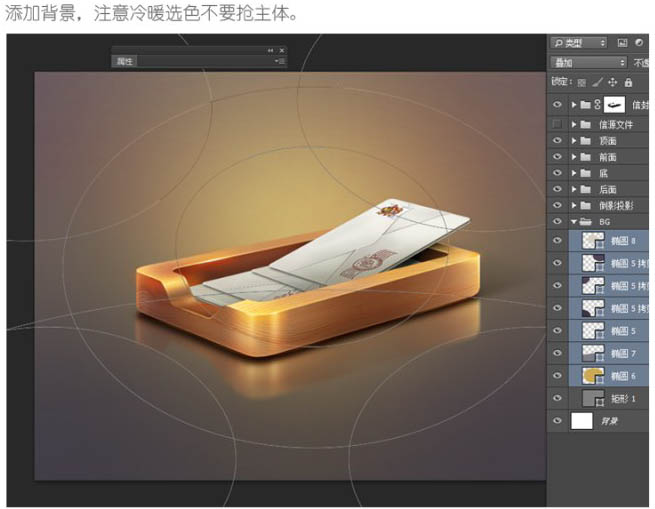Hide the 椭圆 6 layer
This screenshot has height=509, width=655.
point(557,376)
